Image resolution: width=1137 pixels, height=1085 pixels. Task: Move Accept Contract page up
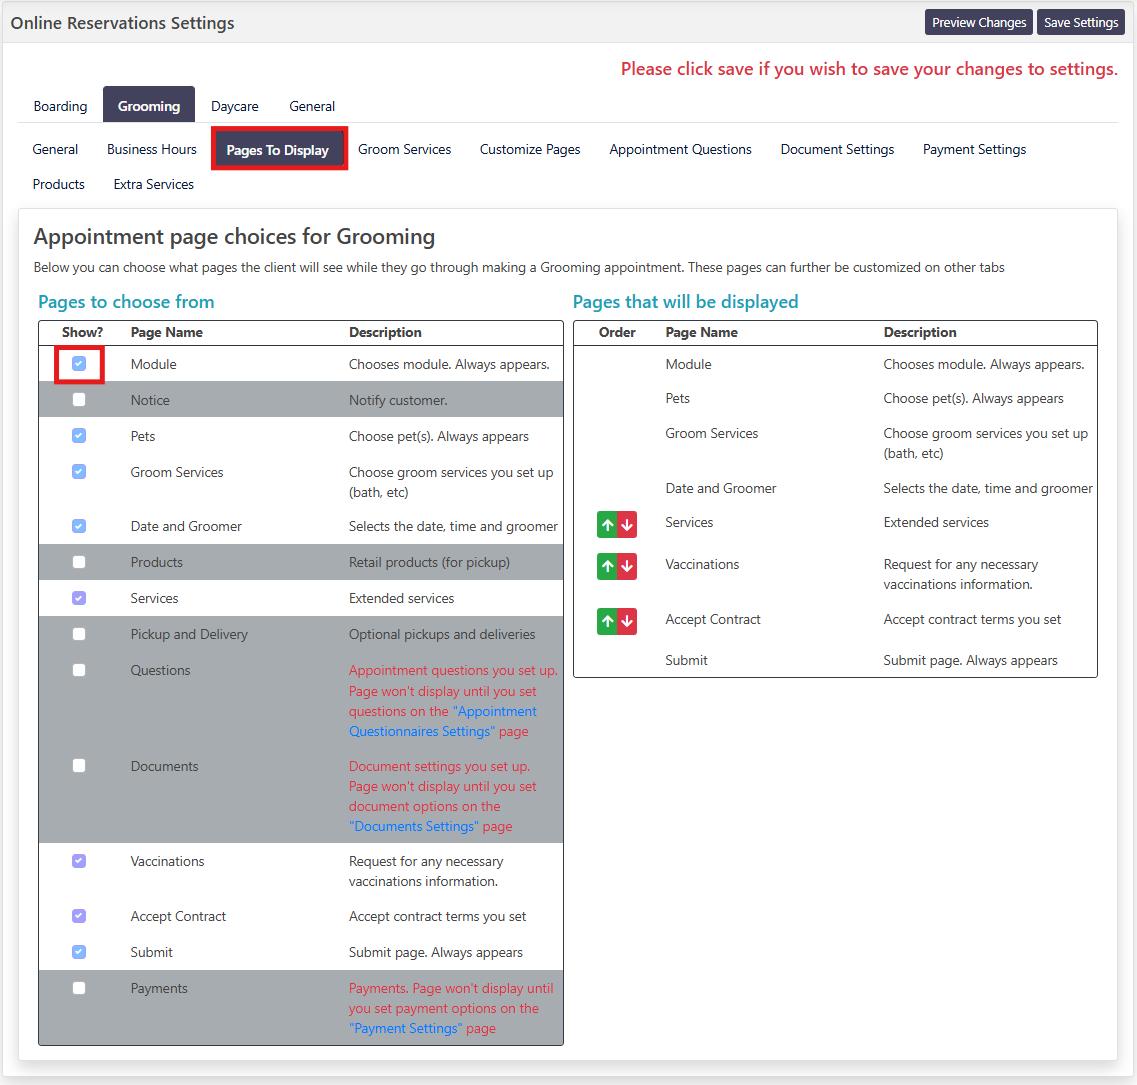click(x=607, y=621)
